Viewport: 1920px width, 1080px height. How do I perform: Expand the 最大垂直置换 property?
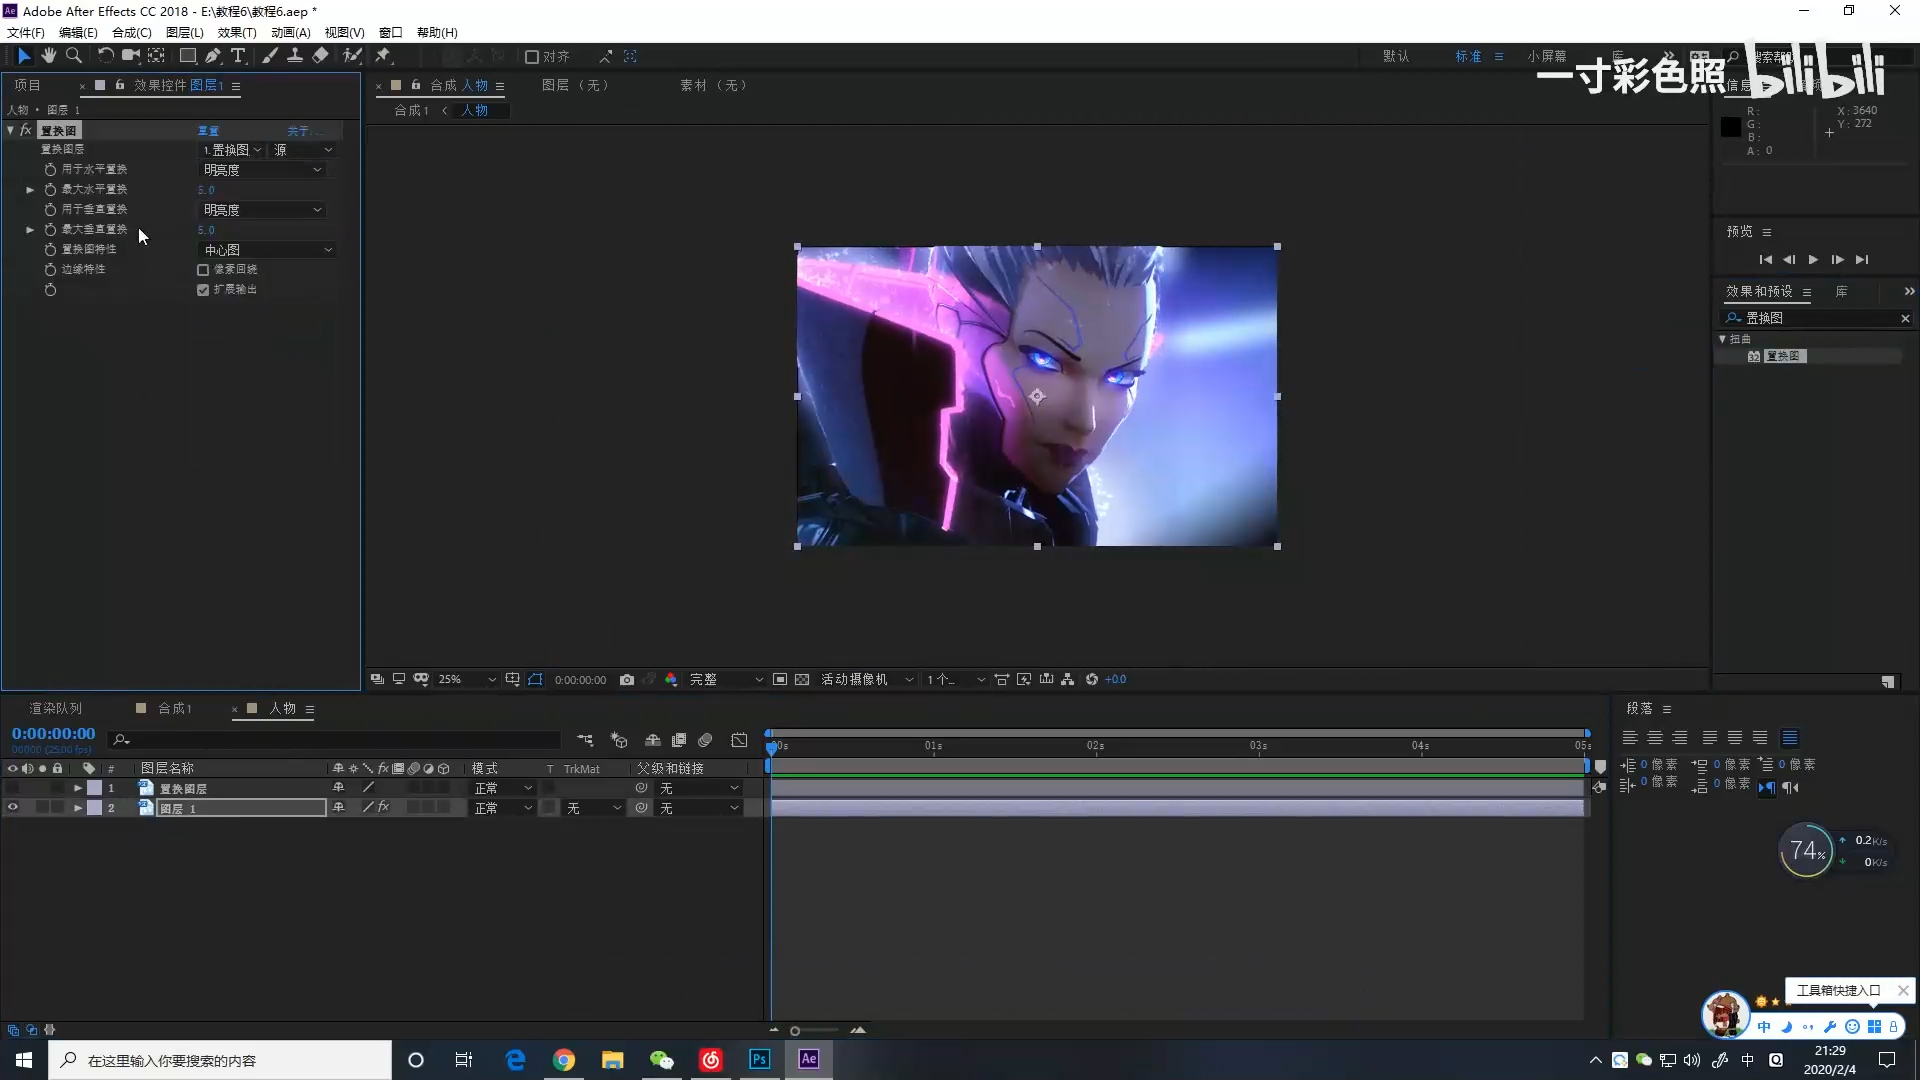(30, 230)
